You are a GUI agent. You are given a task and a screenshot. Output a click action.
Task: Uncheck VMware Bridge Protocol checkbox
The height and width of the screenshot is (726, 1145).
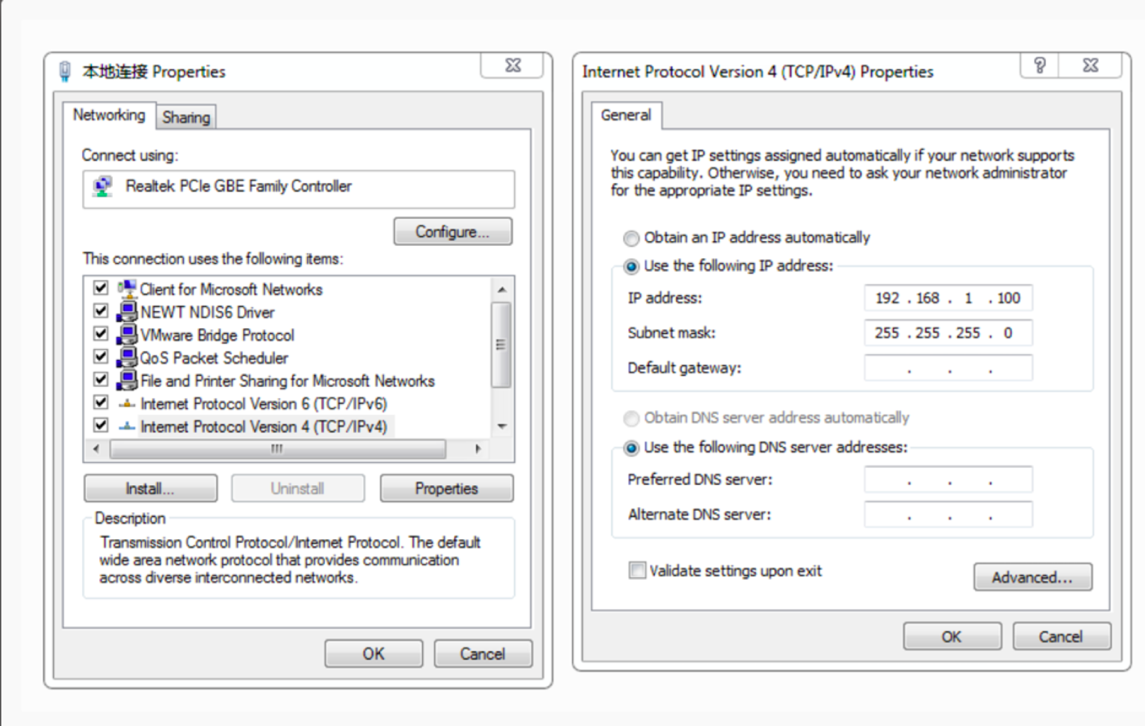tap(101, 335)
